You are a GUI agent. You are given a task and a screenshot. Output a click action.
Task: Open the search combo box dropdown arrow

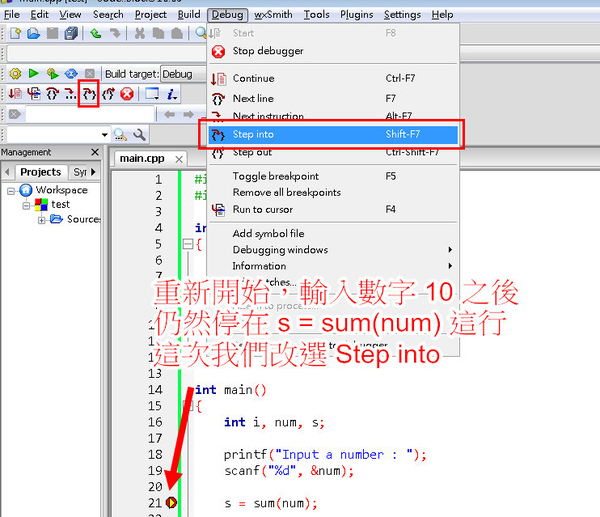pos(104,135)
